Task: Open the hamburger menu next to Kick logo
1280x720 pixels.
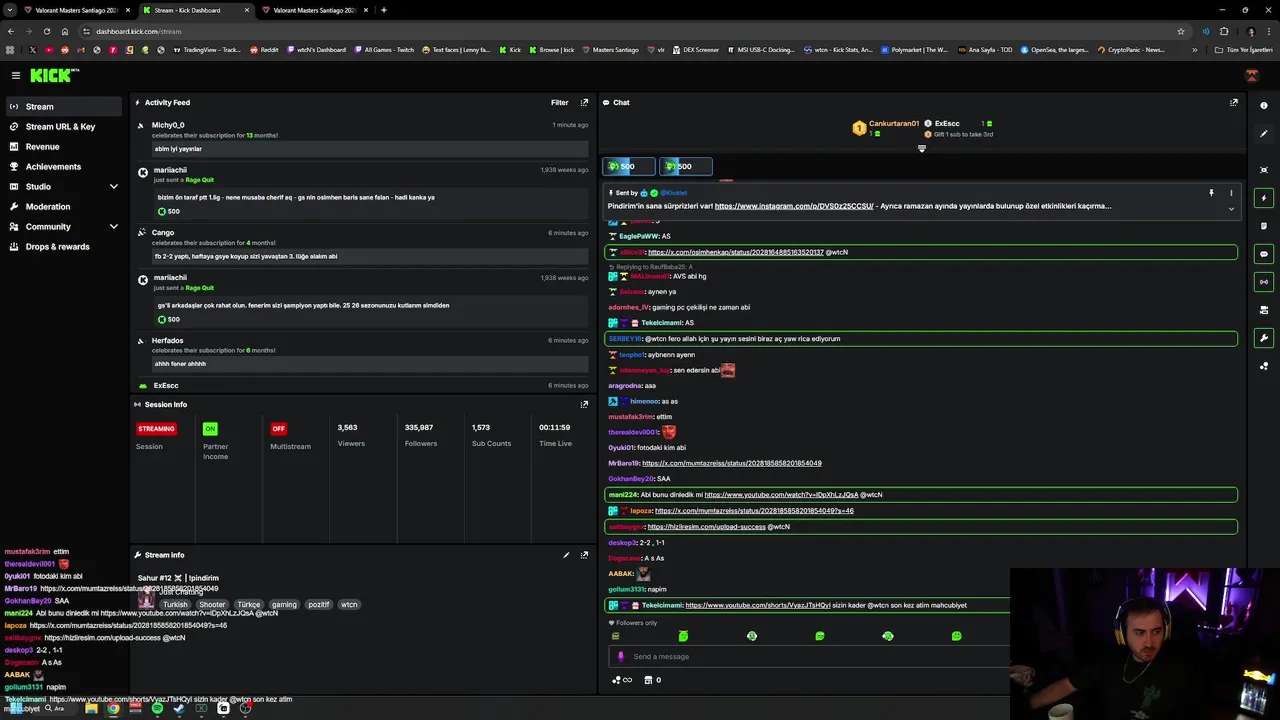Action: tap(15, 75)
